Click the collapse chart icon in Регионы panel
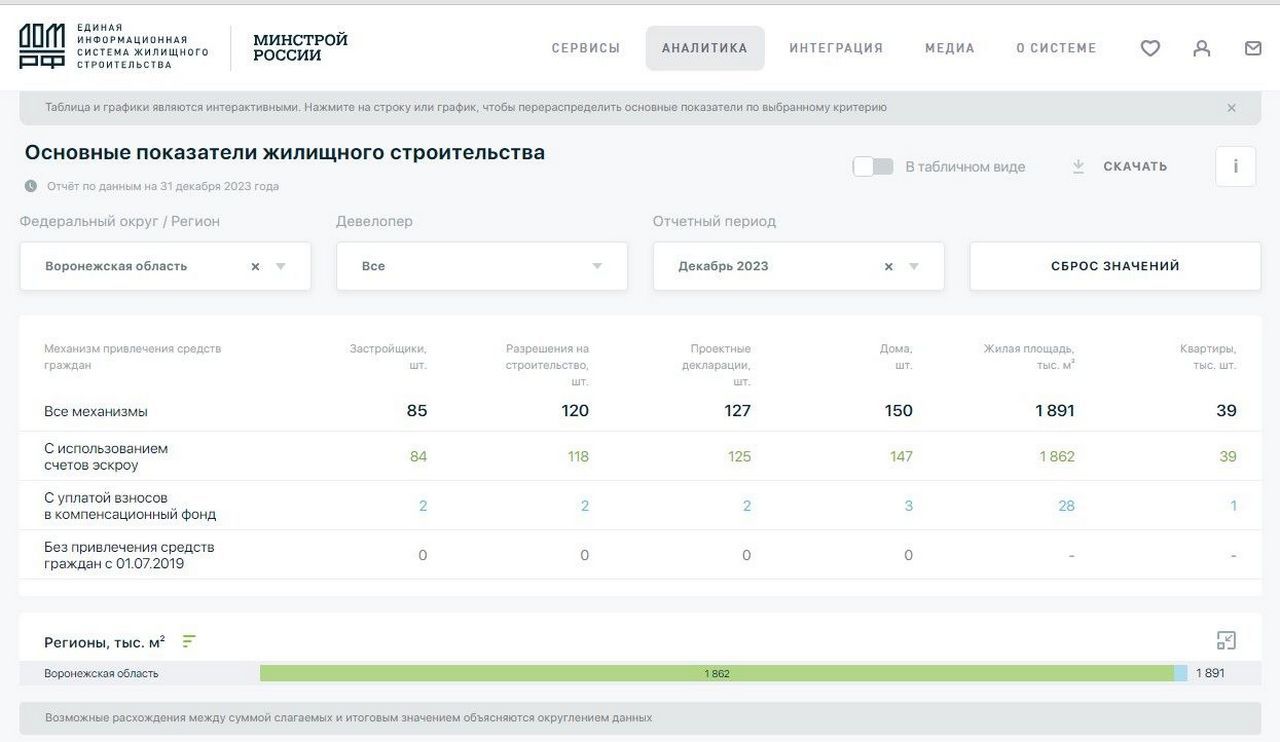The width and height of the screenshot is (1280, 742). (1226, 641)
